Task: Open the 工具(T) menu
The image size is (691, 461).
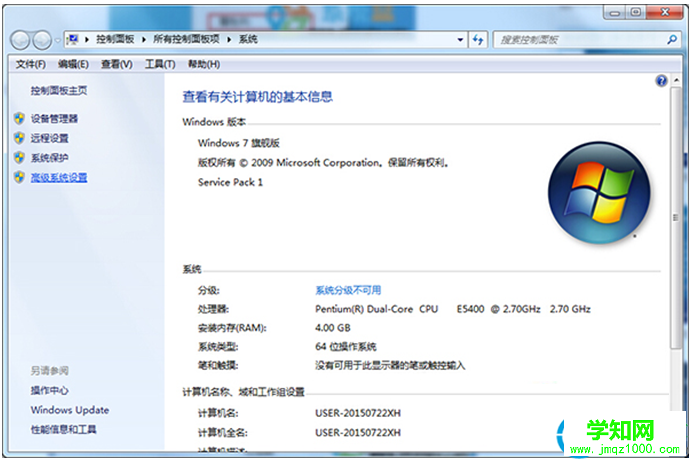Action: (x=160, y=64)
